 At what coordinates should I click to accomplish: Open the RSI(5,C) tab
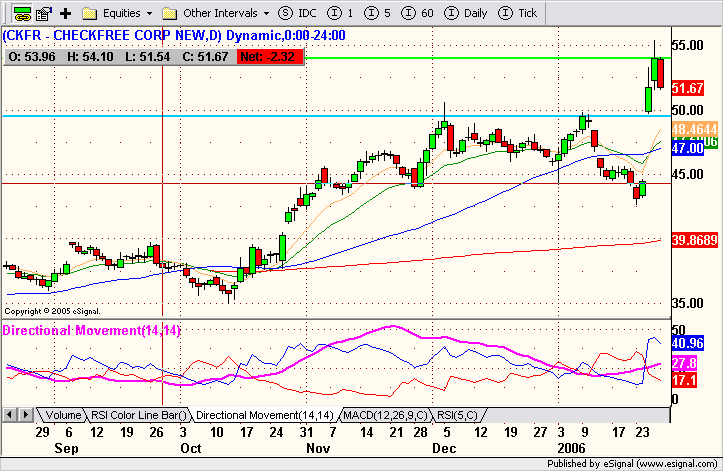click(x=457, y=415)
